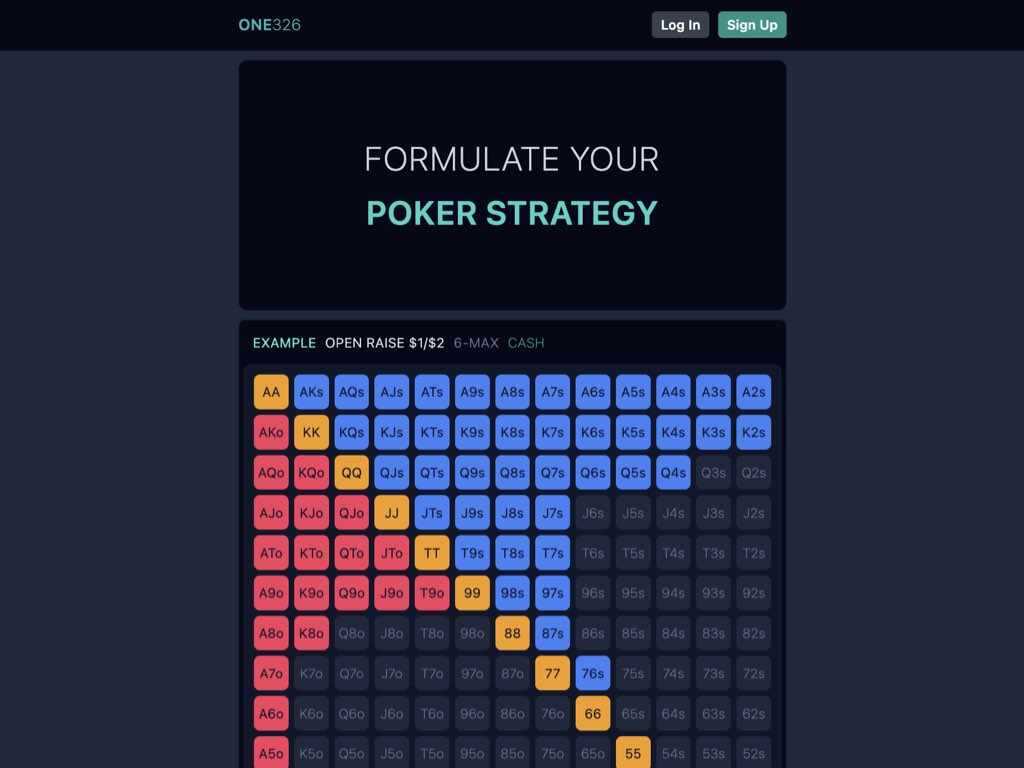Toggle the QQ hand cell
The image size is (1024, 768).
351,473
